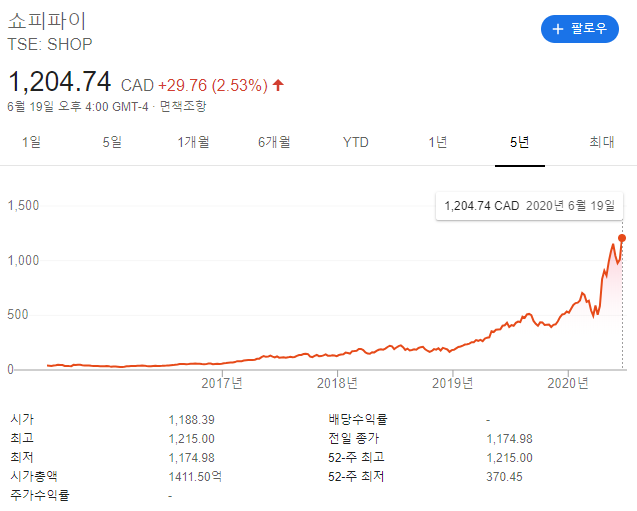Select the 1년 time range tab
The height and width of the screenshot is (511, 637).
438,142
